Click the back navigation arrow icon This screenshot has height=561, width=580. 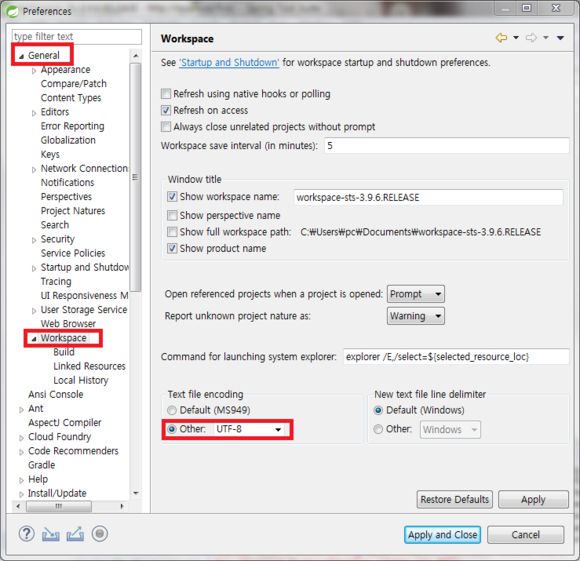(501, 38)
